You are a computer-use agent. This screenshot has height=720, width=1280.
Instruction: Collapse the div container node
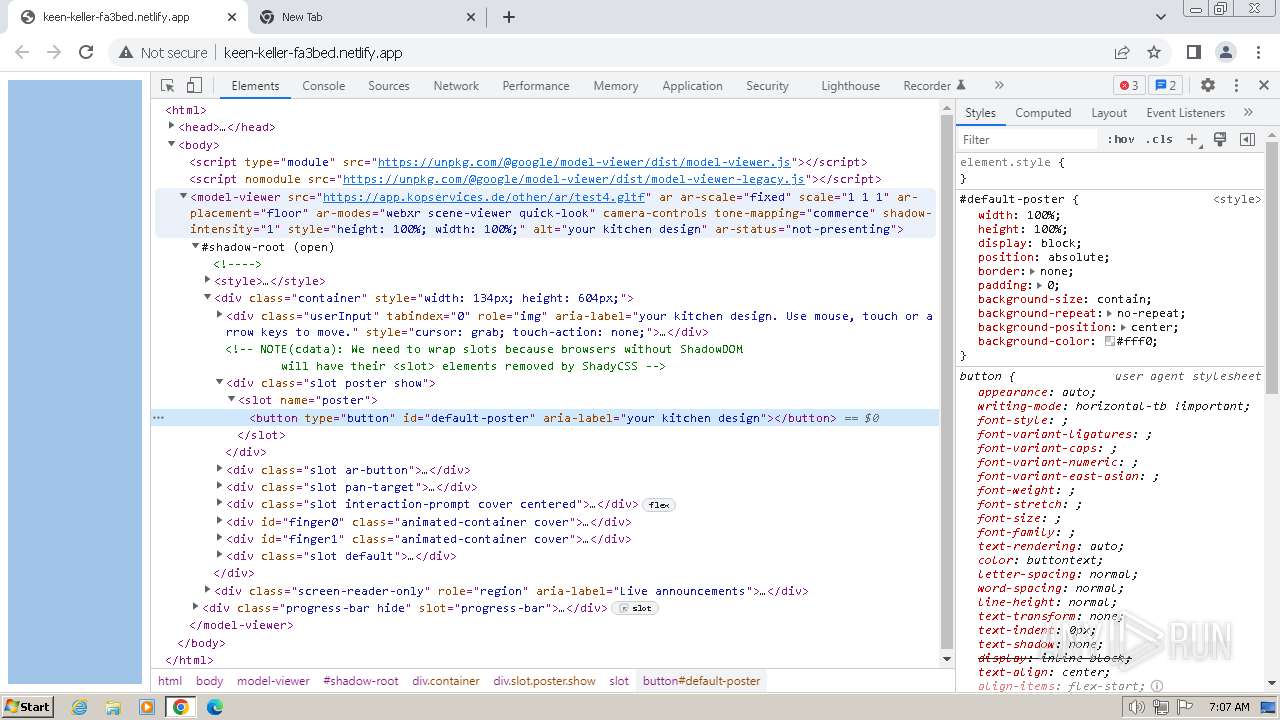(x=208, y=298)
